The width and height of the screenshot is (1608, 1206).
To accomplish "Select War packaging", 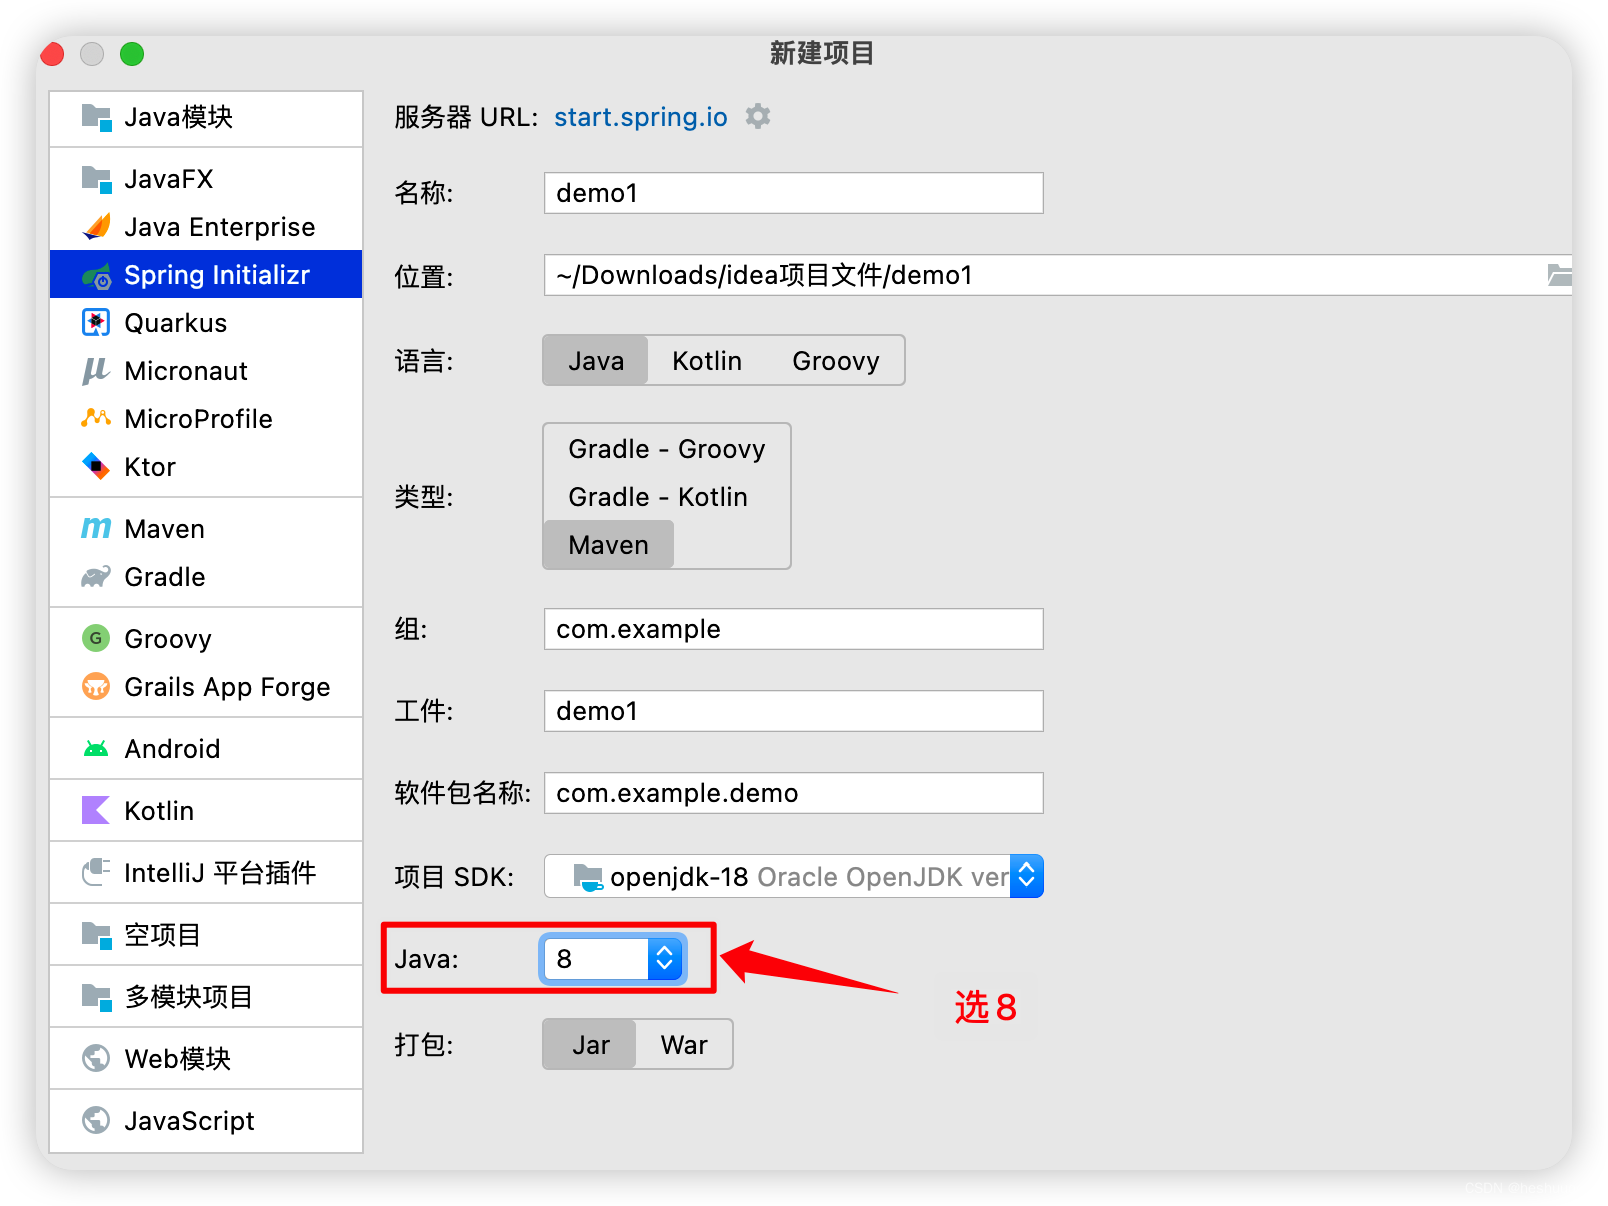I will click(684, 1045).
